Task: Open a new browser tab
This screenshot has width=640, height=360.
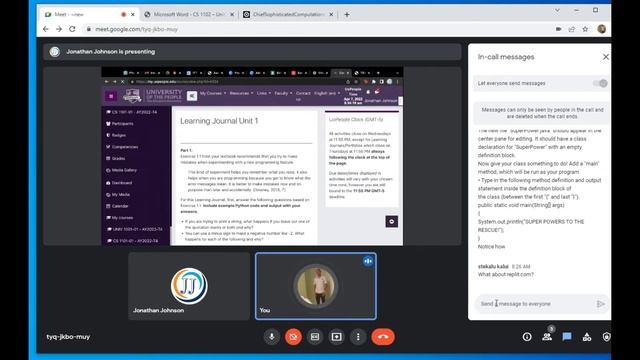Action: point(347,14)
